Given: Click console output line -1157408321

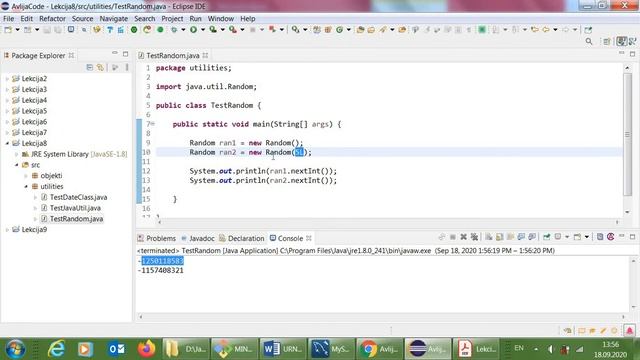Looking at the screenshot, I should click(161, 271).
